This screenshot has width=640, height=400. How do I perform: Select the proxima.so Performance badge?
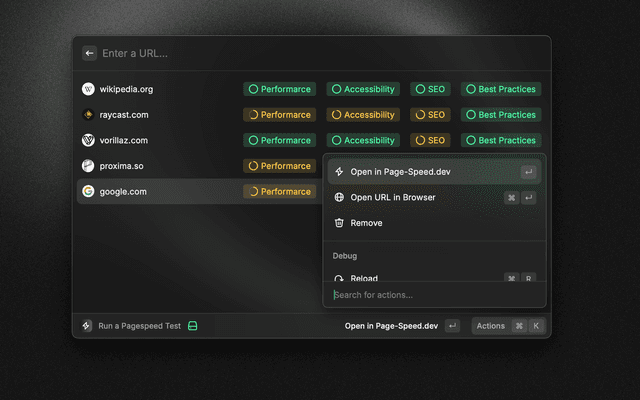coord(279,166)
